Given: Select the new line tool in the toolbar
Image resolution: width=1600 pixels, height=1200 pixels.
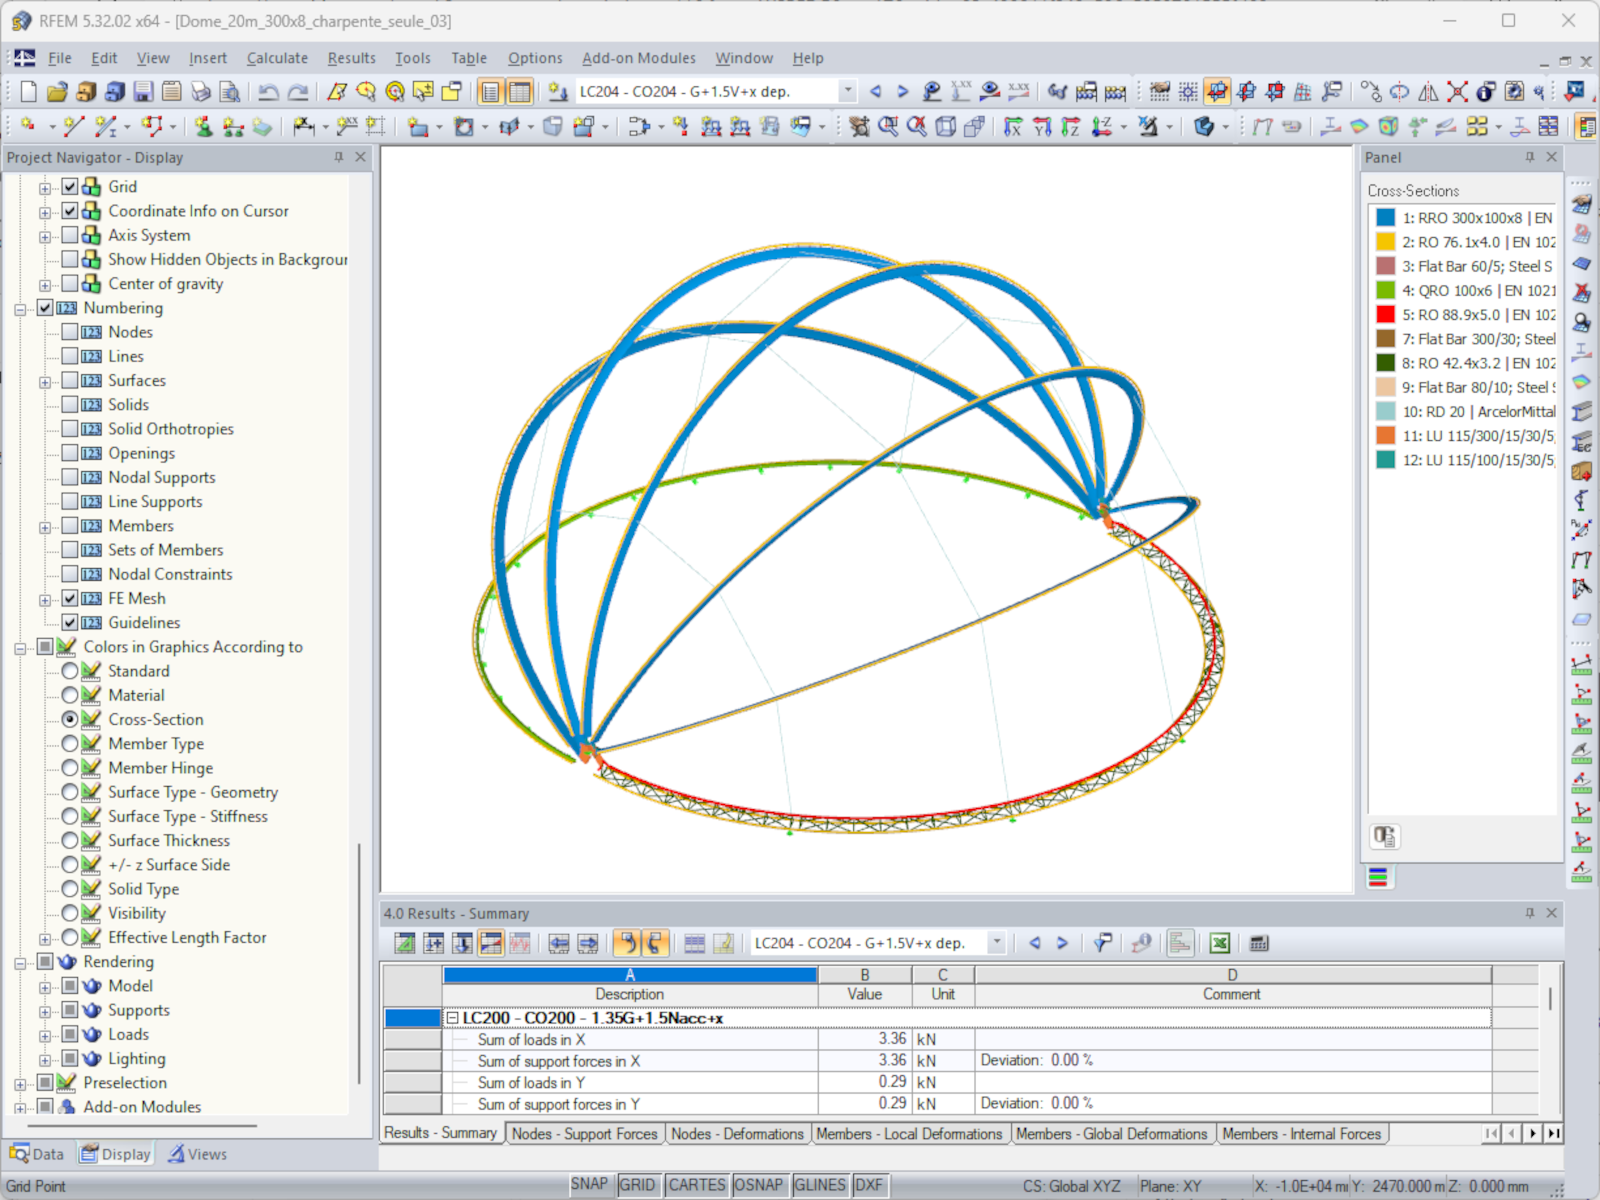Looking at the screenshot, I should [x=73, y=126].
